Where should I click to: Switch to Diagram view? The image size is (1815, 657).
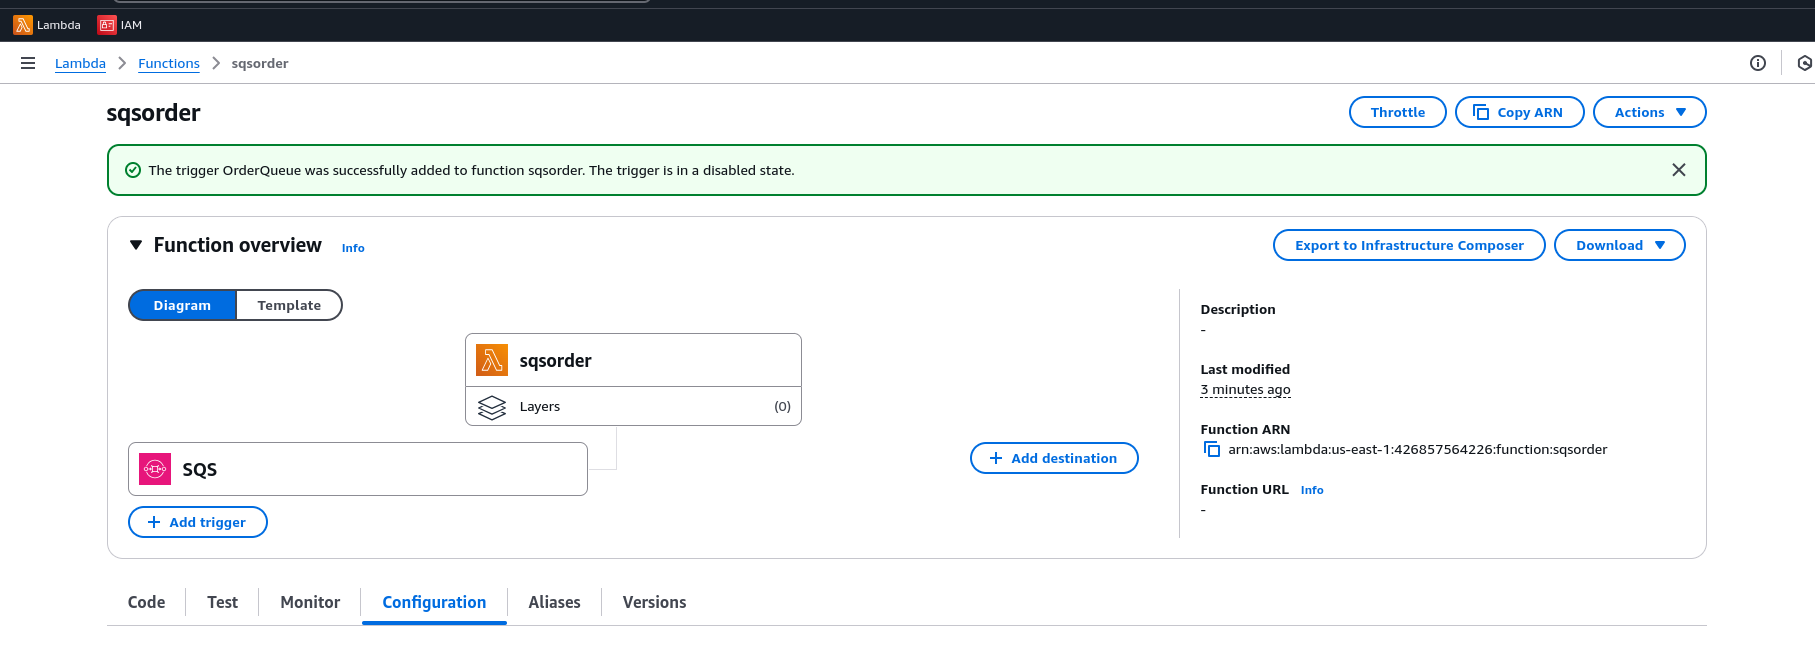tap(182, 305)
